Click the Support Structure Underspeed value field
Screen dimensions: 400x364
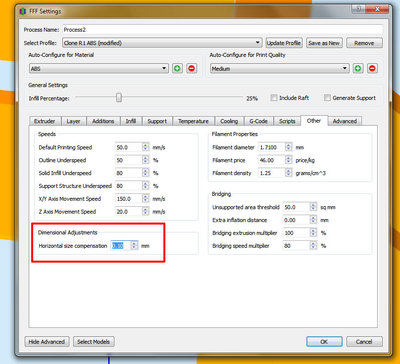[129, 186]
